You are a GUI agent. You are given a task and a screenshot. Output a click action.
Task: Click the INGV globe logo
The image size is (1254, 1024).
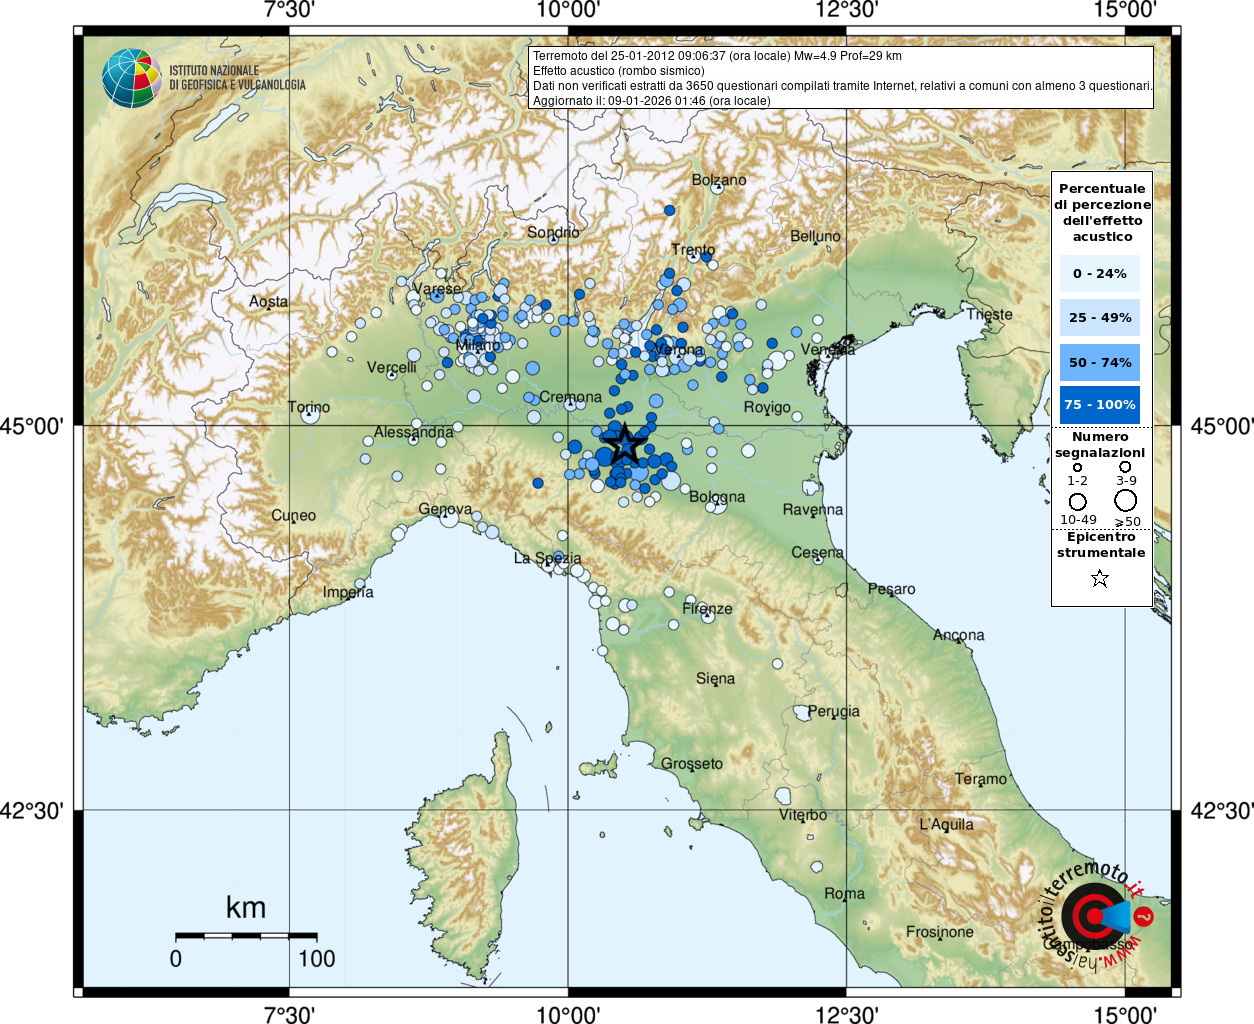pyautogui.click(x=131, y=78)
